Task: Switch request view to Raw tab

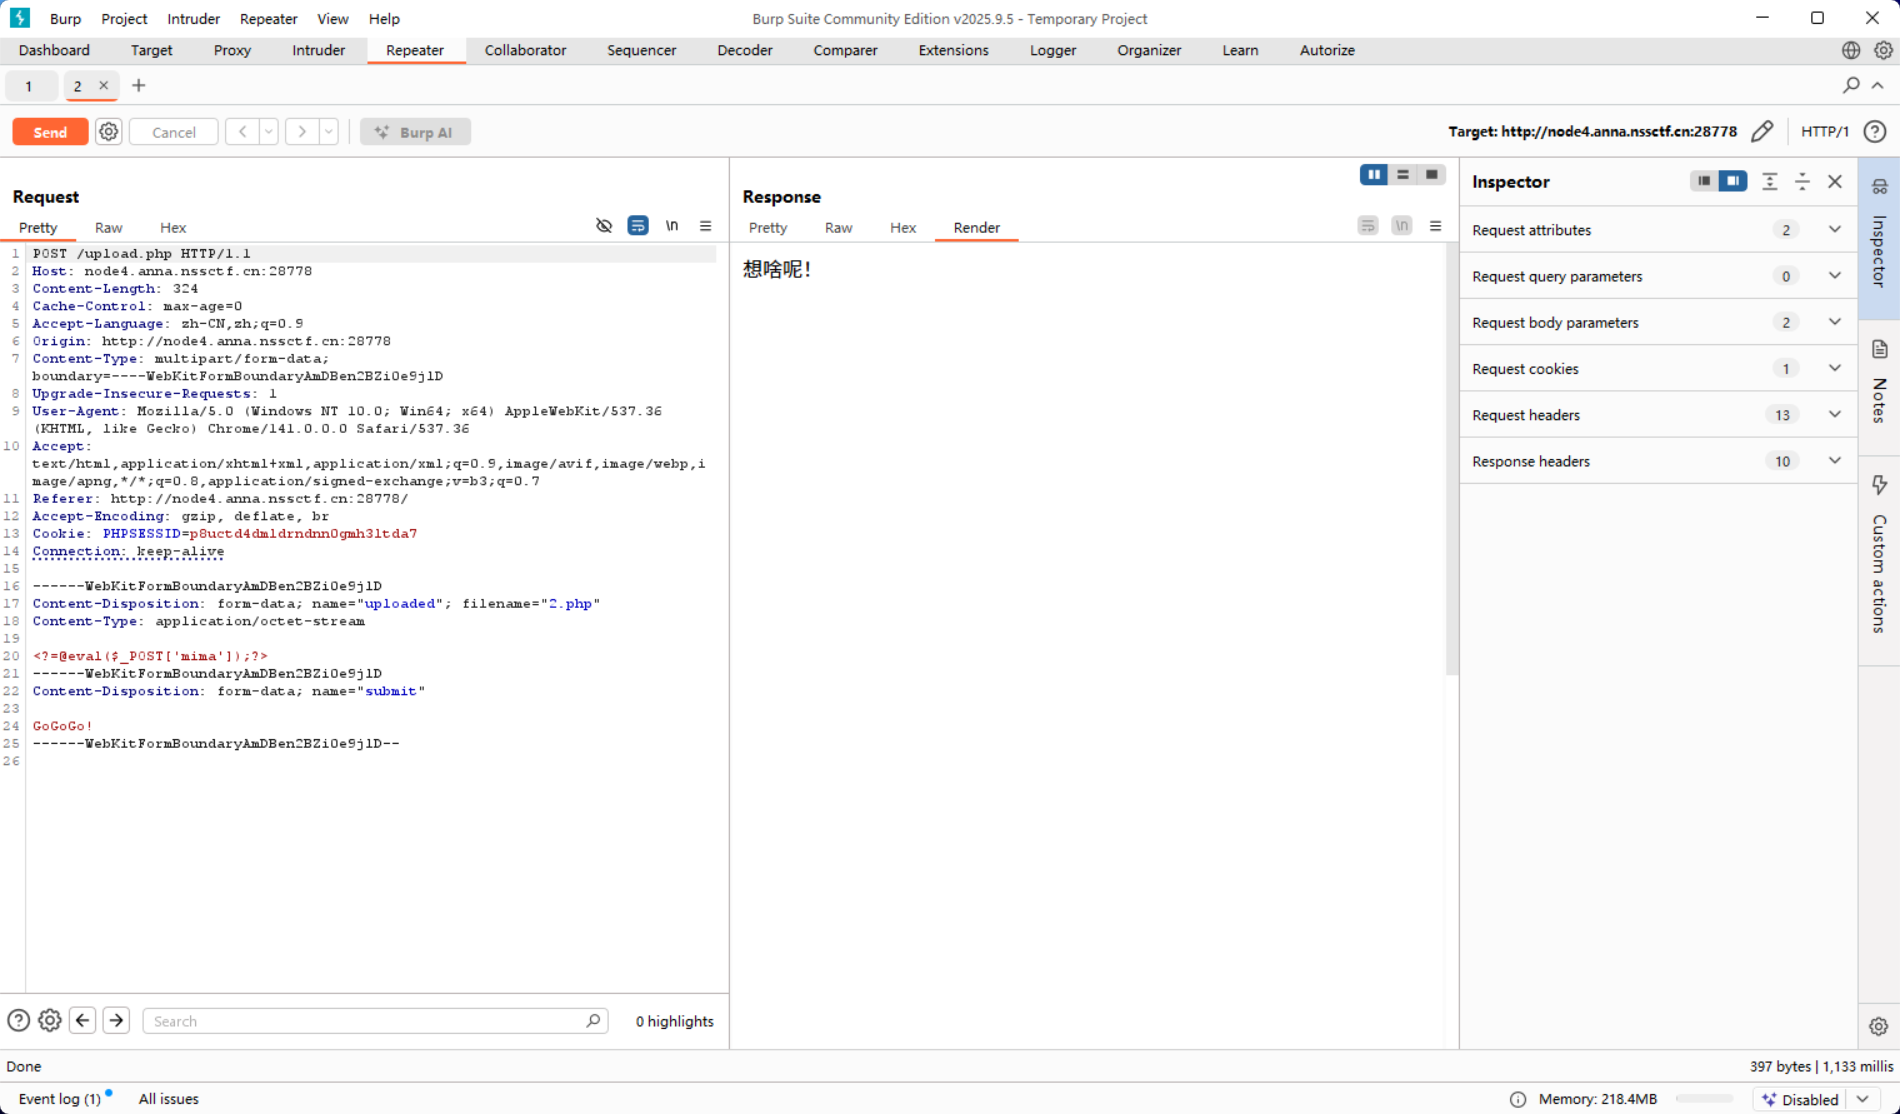Action: coord(109,228)
